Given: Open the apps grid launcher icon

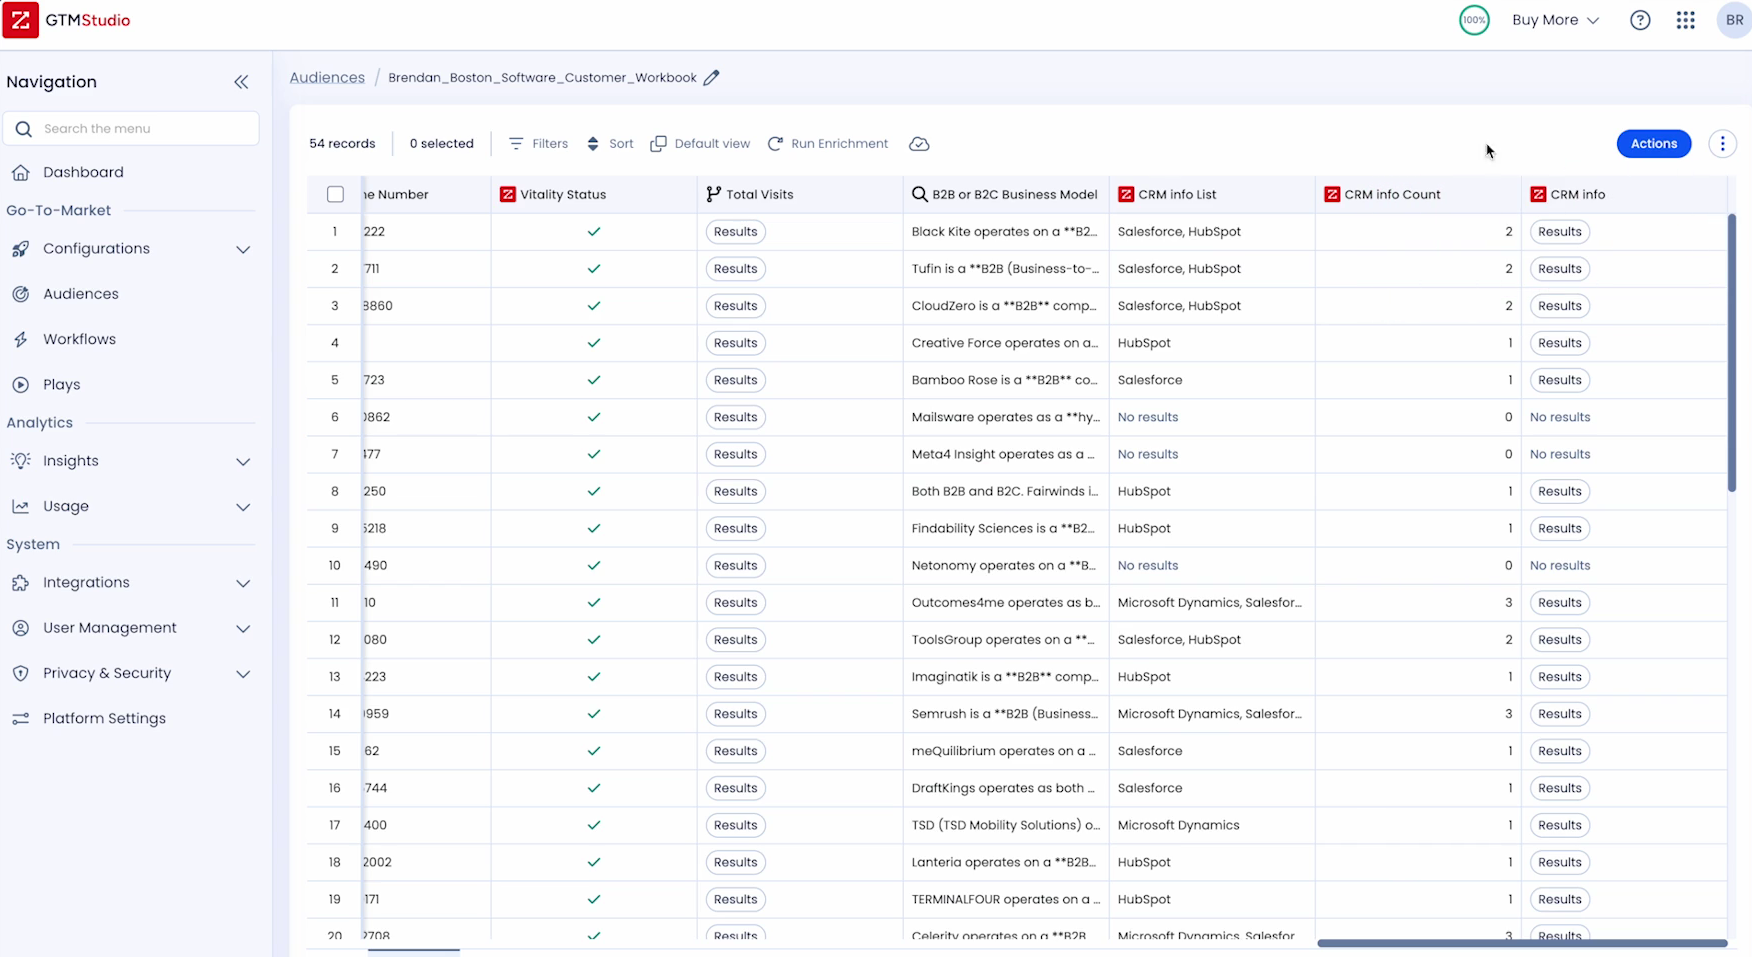Looking at the screenshot, I should (1686, 20).
